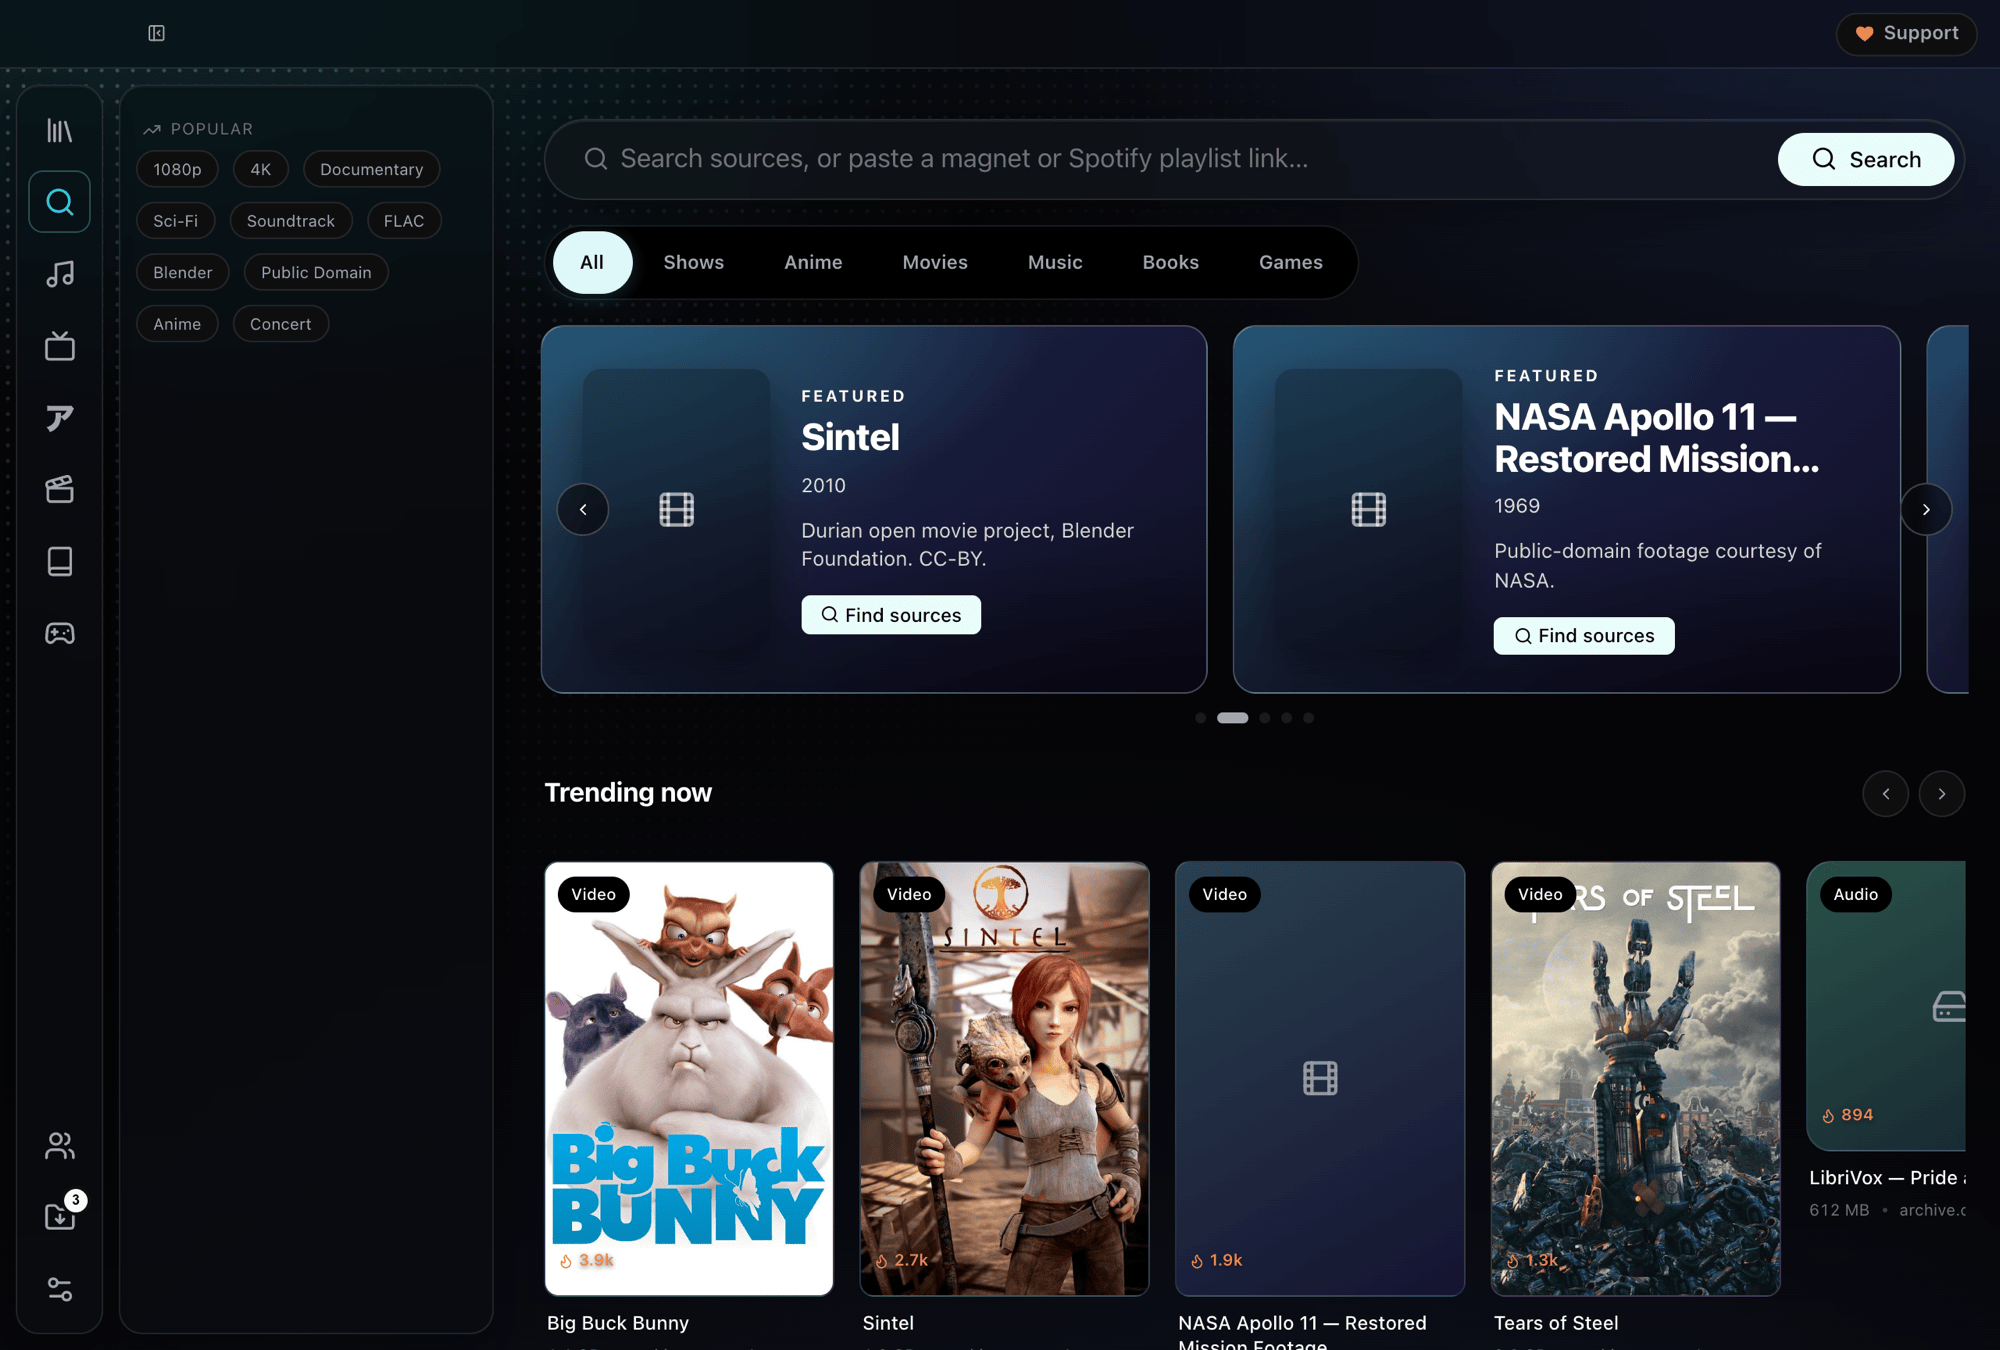Click the white Search button

pos(1866,159)
